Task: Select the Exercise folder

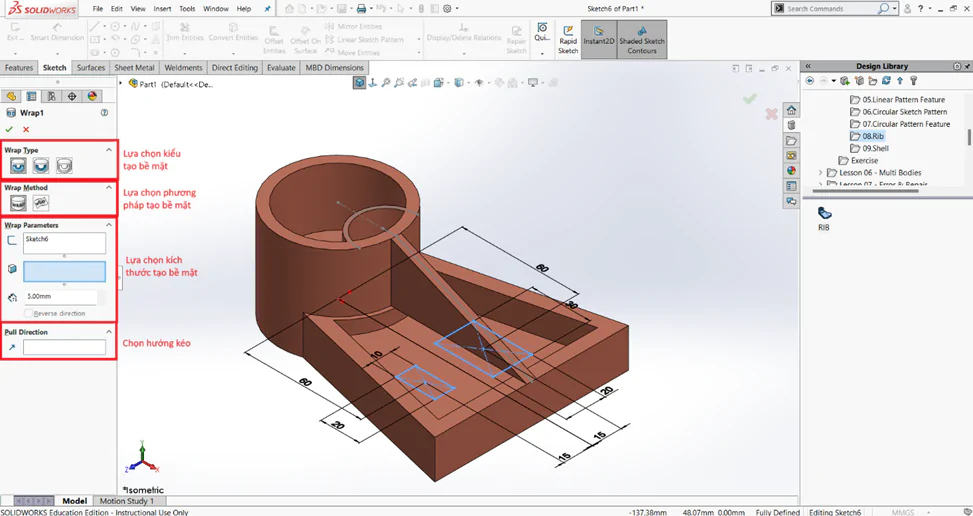Action: click(x=858, y=161)
